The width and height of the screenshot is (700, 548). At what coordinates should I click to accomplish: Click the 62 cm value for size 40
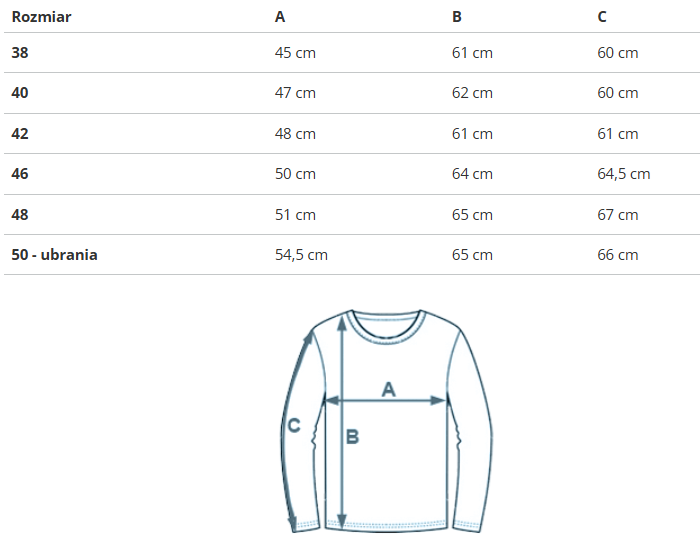point(472,93)
